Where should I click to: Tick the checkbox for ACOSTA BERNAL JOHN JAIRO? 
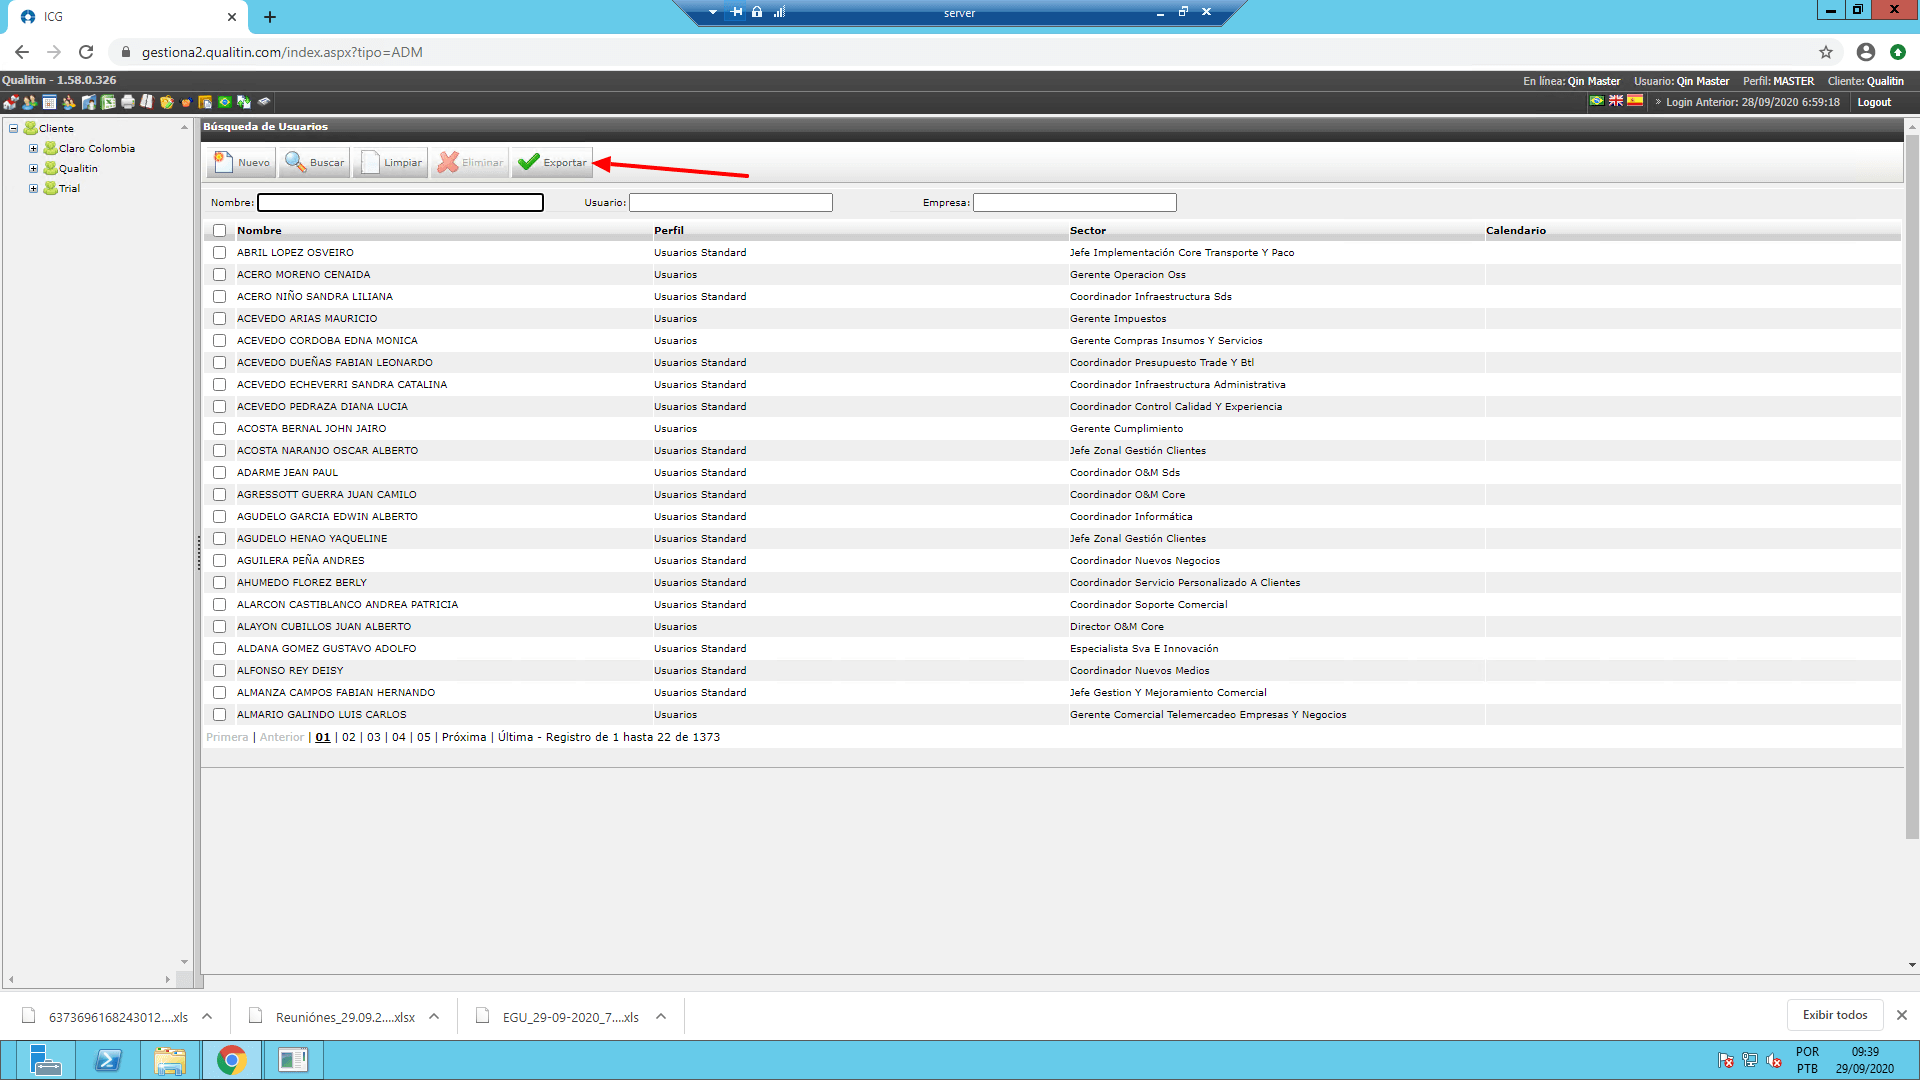(219, 429)
